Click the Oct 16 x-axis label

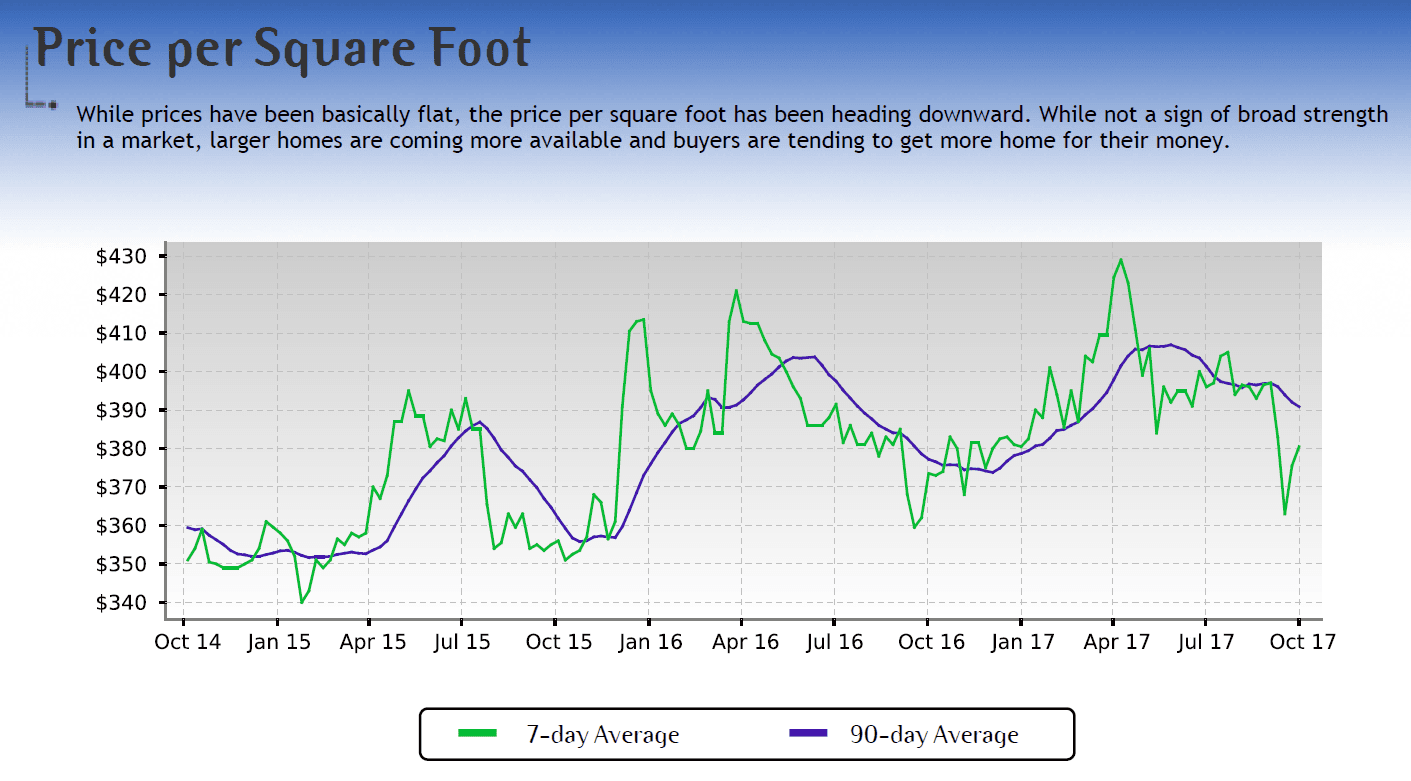931,642
